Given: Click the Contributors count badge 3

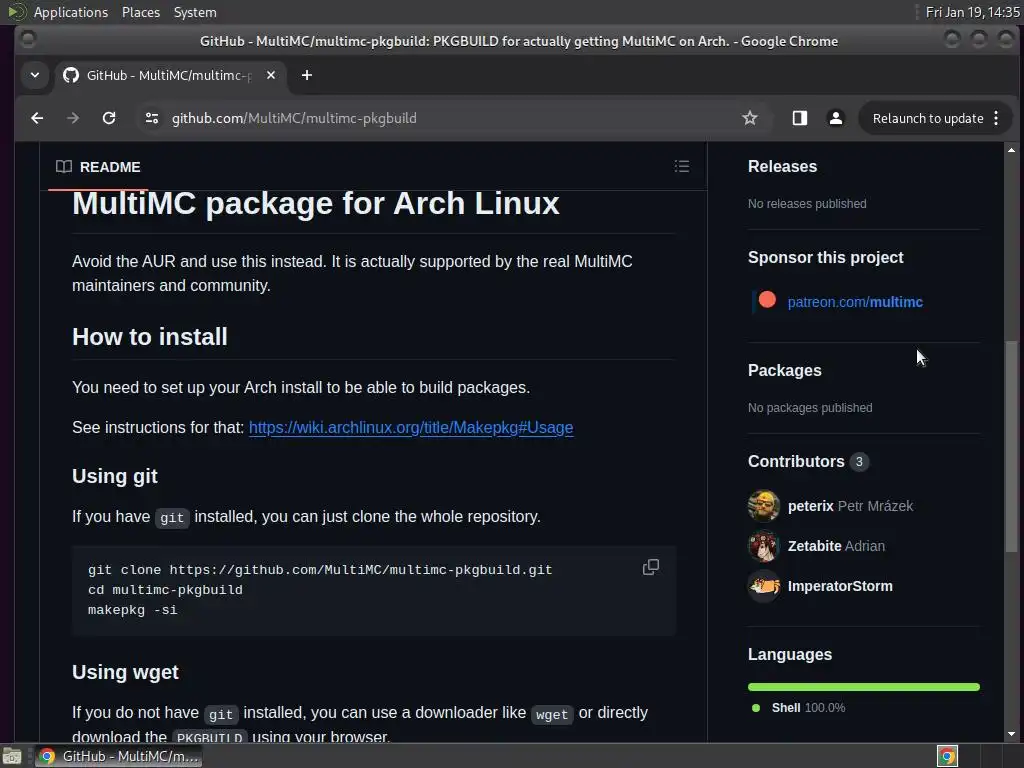Looking at the screenshot, I should tap(859, 462).
